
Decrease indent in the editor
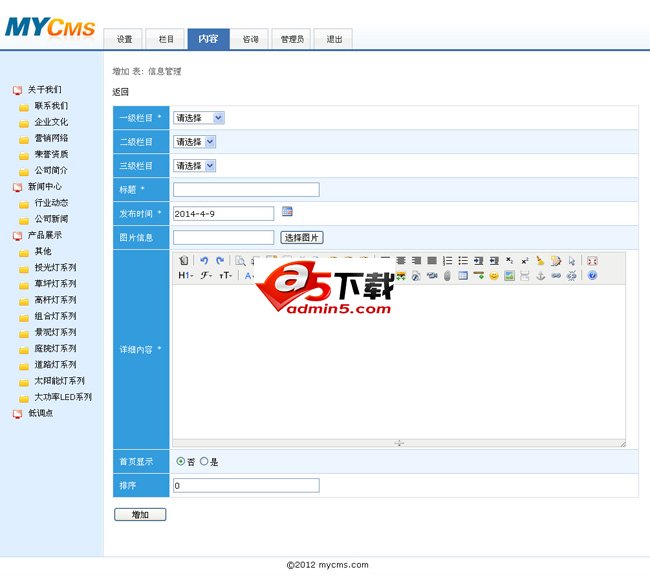pos(494,261)
